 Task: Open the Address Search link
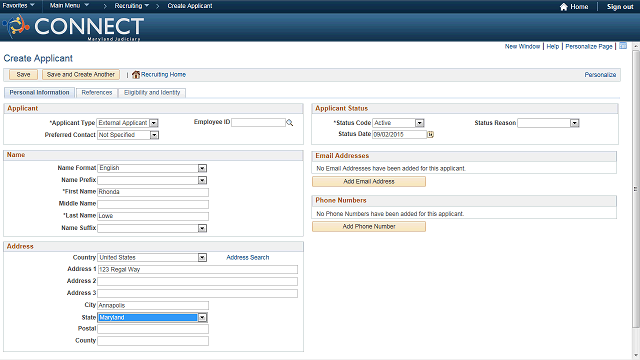(x=248, y=258)
